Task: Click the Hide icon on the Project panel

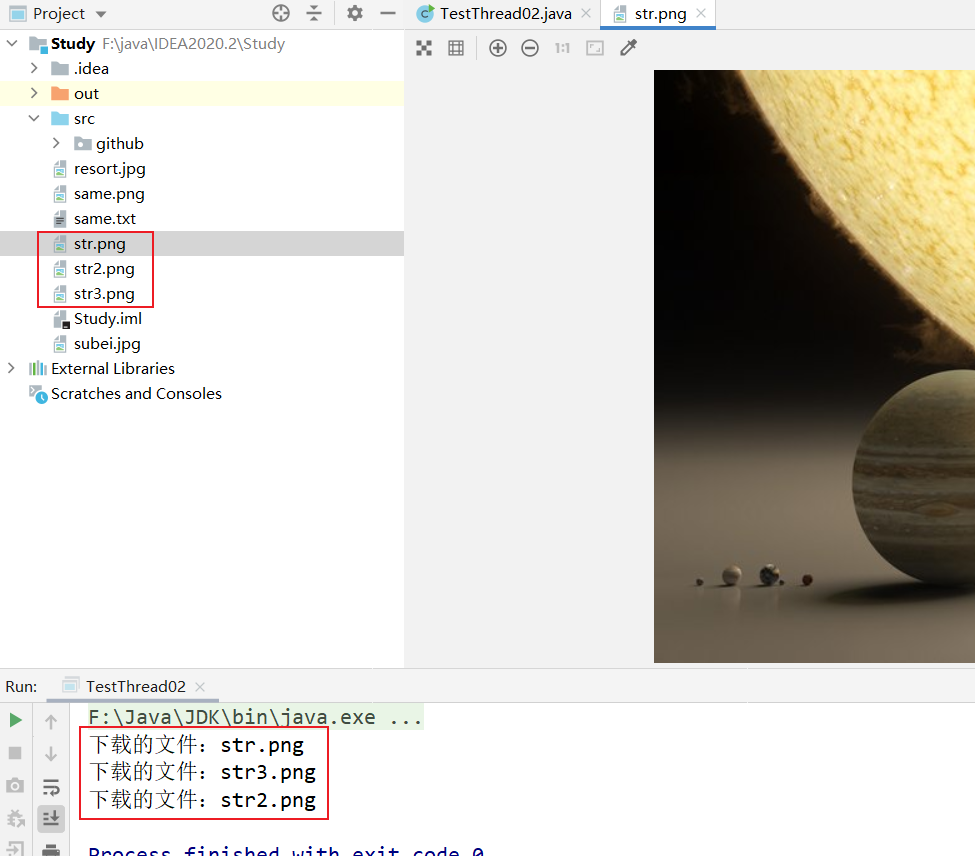Action: pos(388,13)
